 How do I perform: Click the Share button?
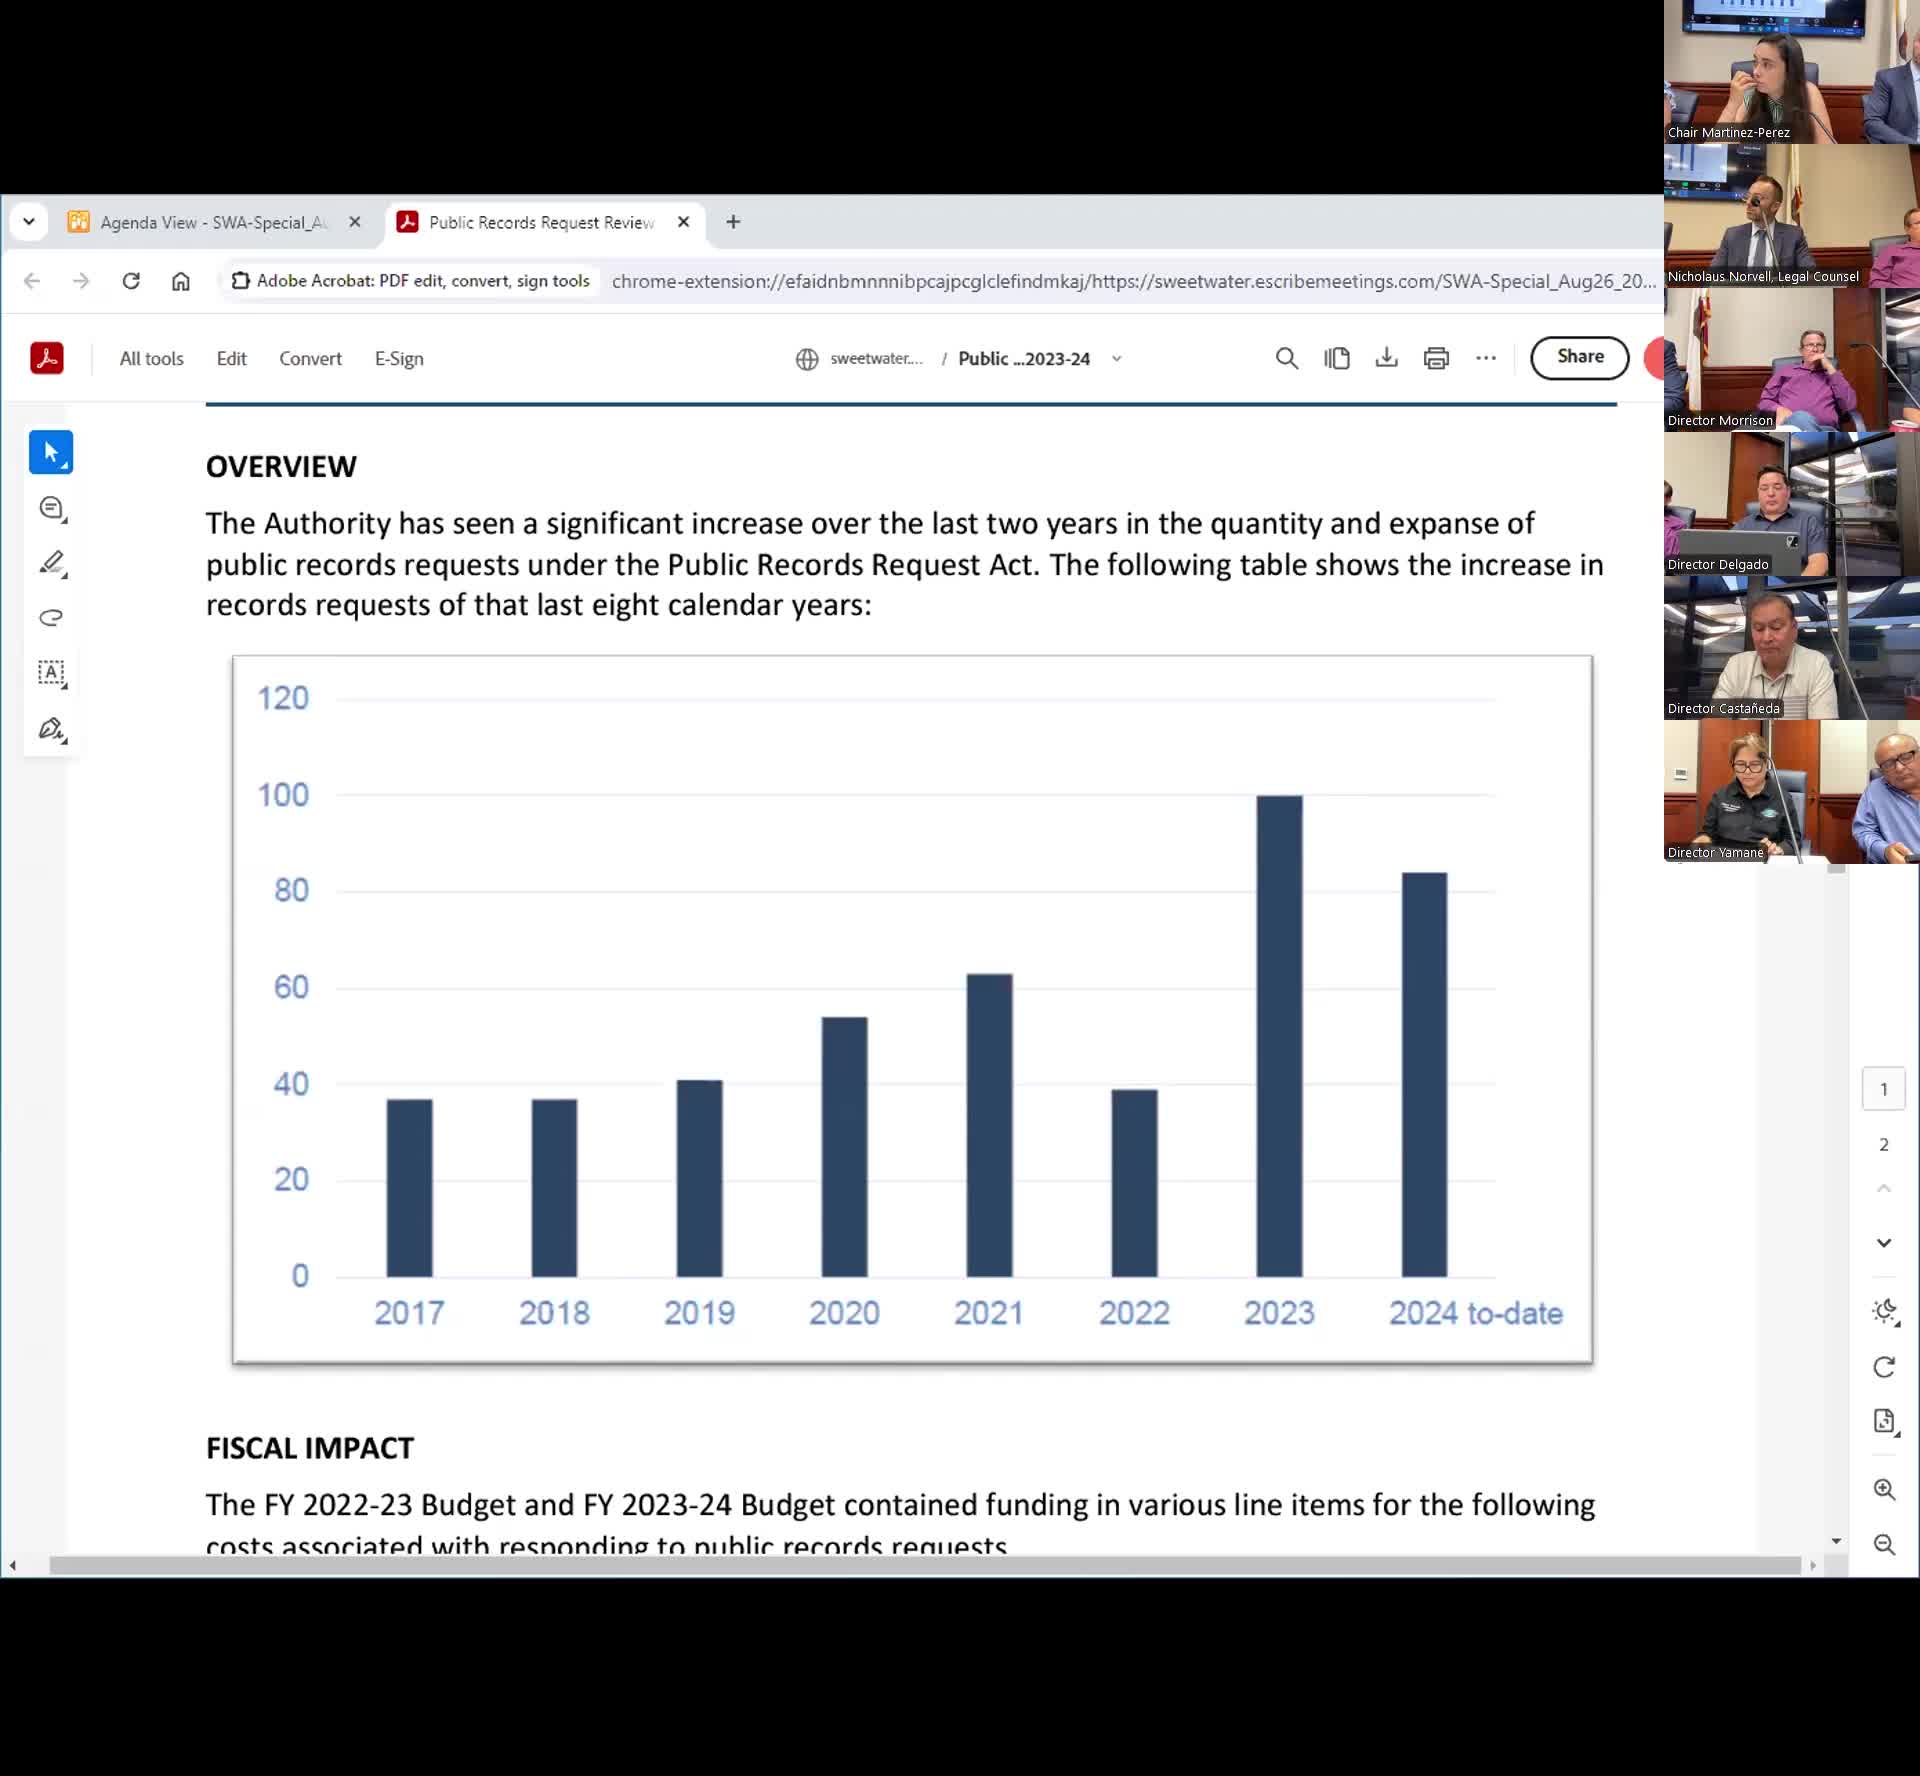(1579, 357)
